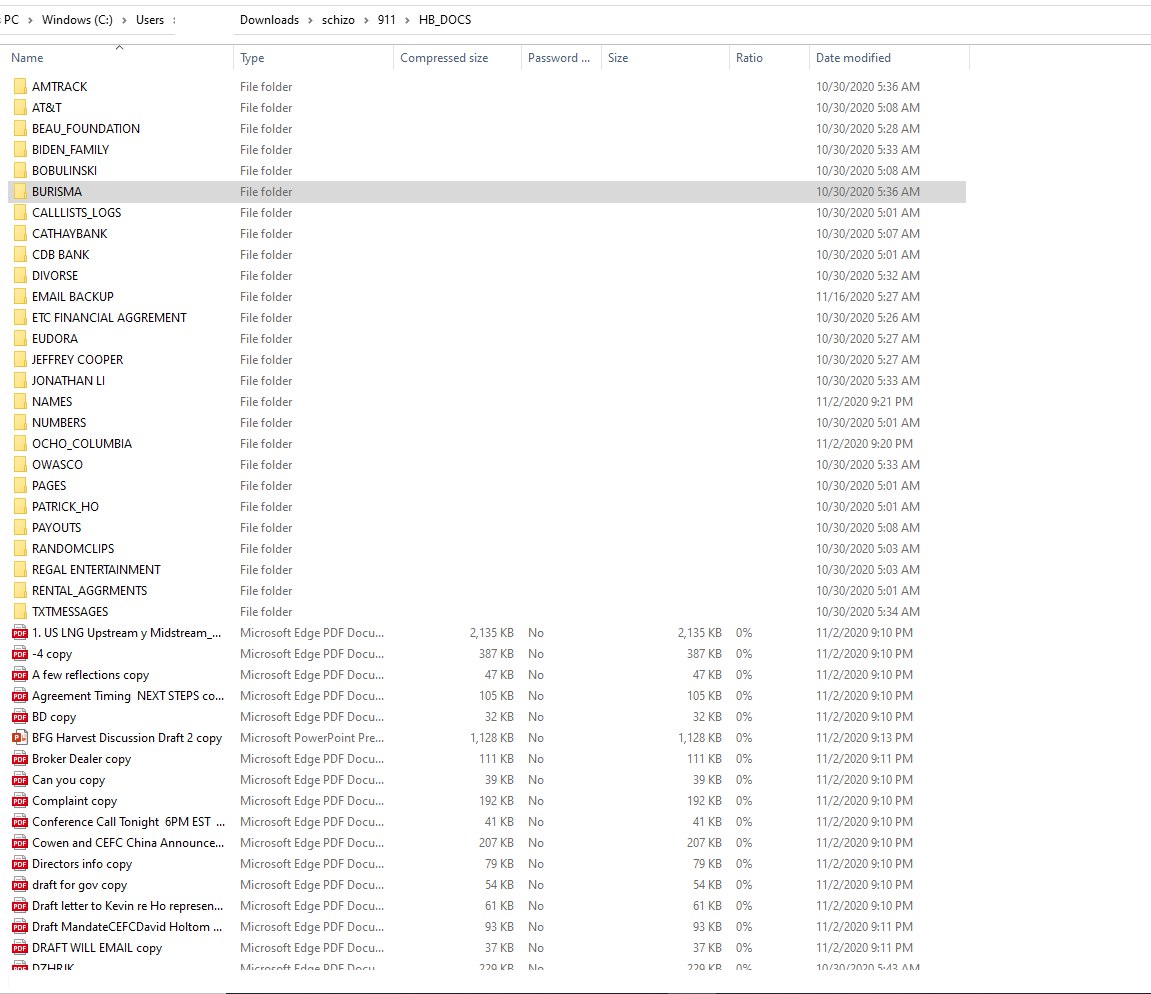Toggle sort arrow above Name column

tap(120, 48)
